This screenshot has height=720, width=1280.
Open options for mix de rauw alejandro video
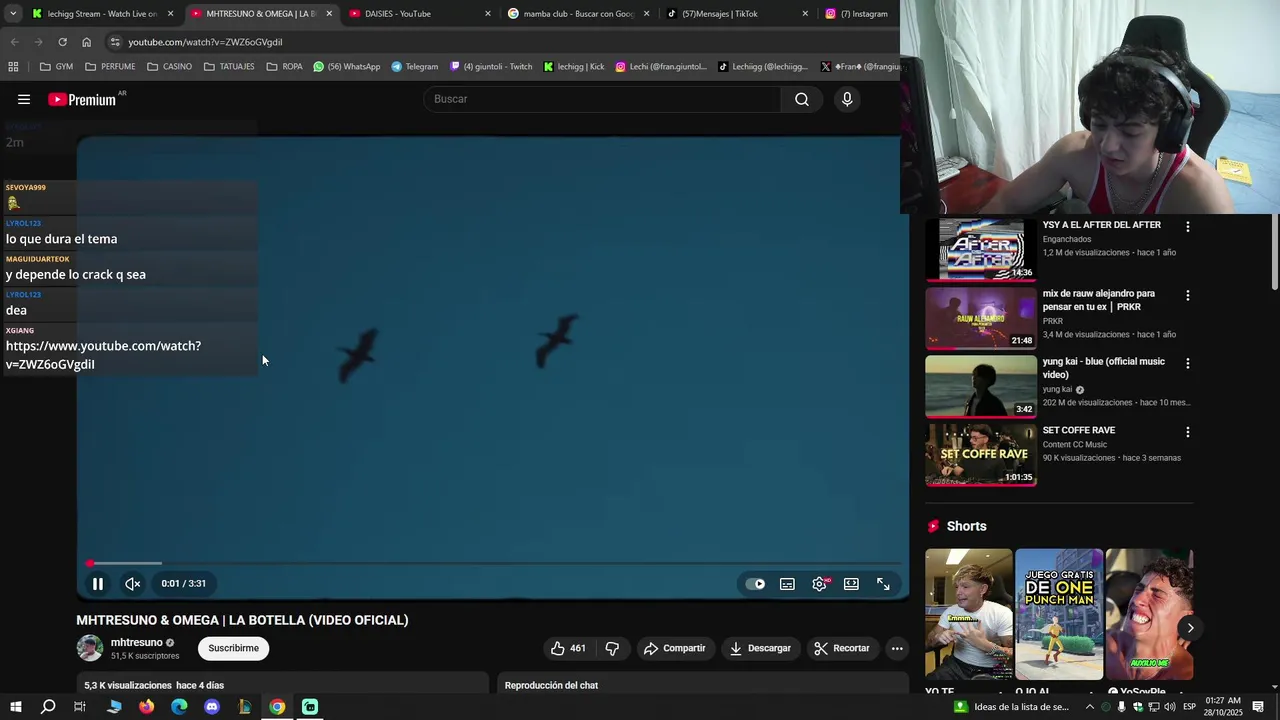1188,296
